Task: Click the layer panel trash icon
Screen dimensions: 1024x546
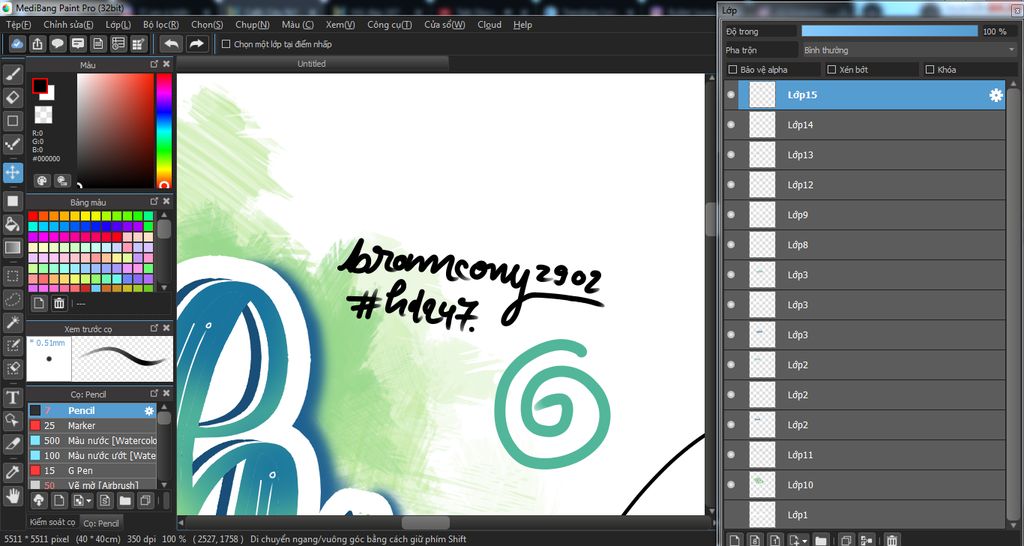Action: click(x=892, y=540)
